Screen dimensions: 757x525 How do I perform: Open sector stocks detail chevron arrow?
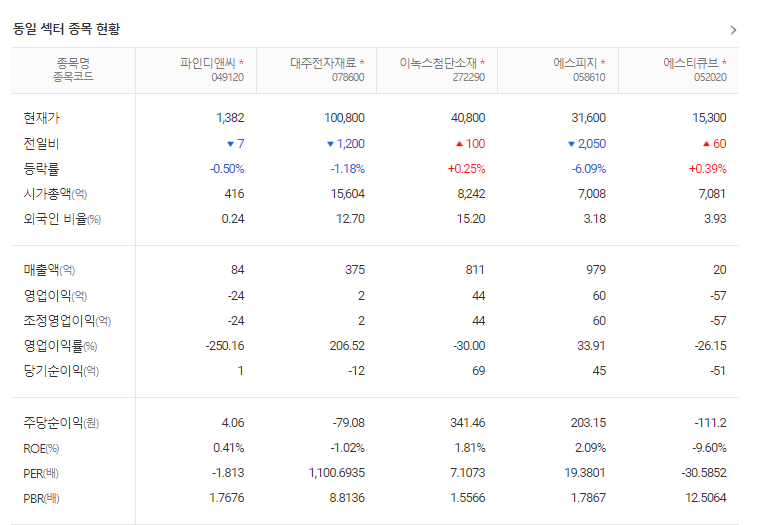[x=733, y=30]
